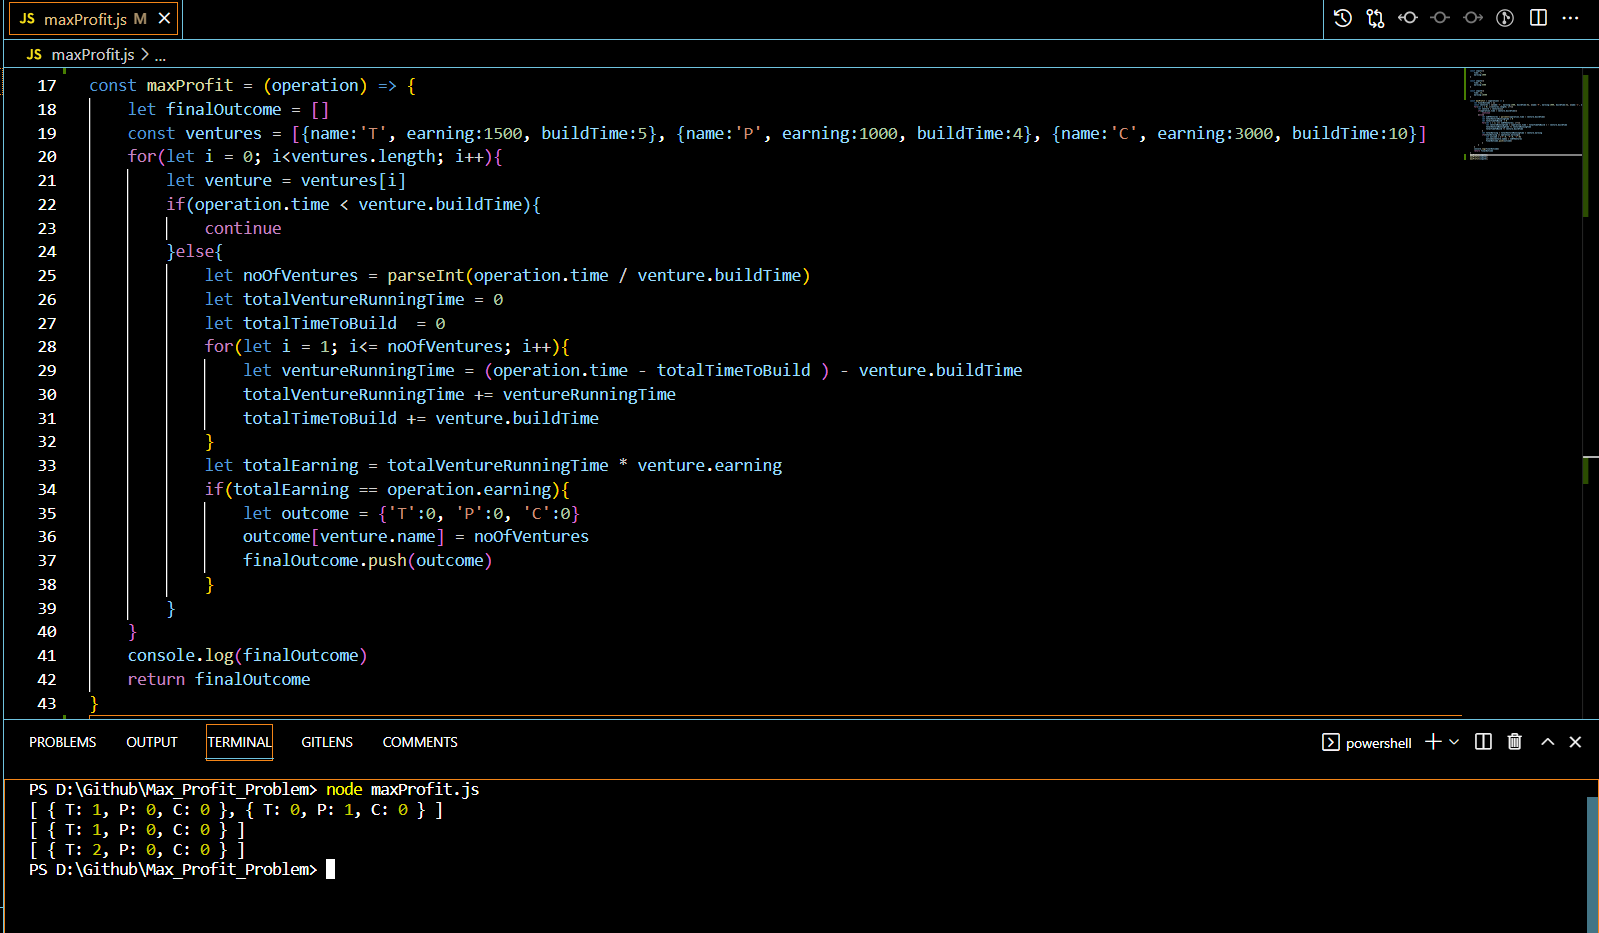
Task: Open changes compare icon in editor toolbar
Action: 1376,18
